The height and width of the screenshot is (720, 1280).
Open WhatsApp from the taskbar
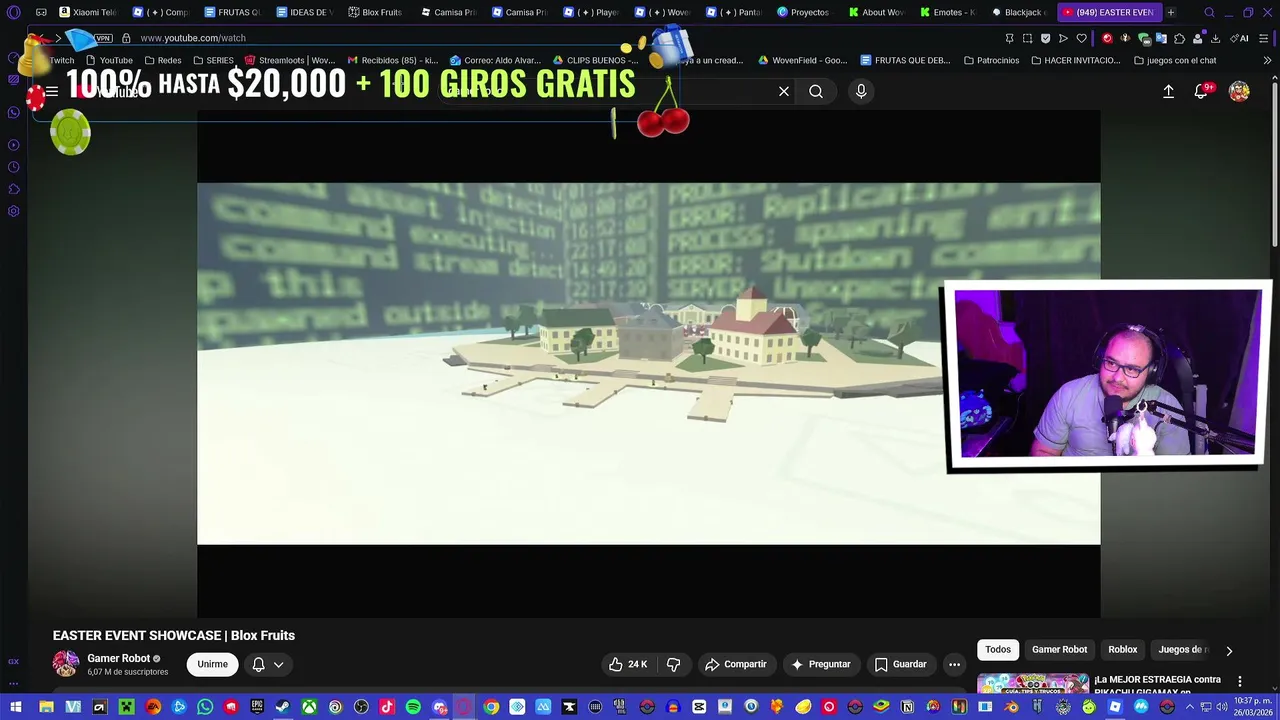pos(205,707)
